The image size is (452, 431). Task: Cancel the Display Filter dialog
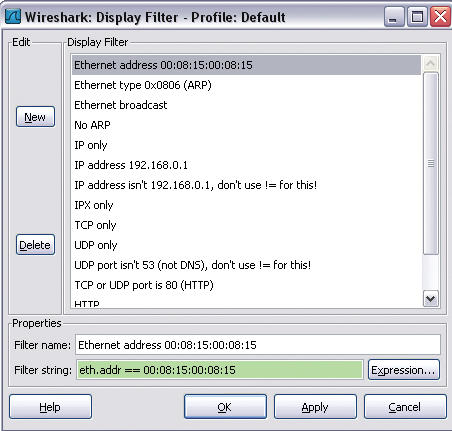405,407
